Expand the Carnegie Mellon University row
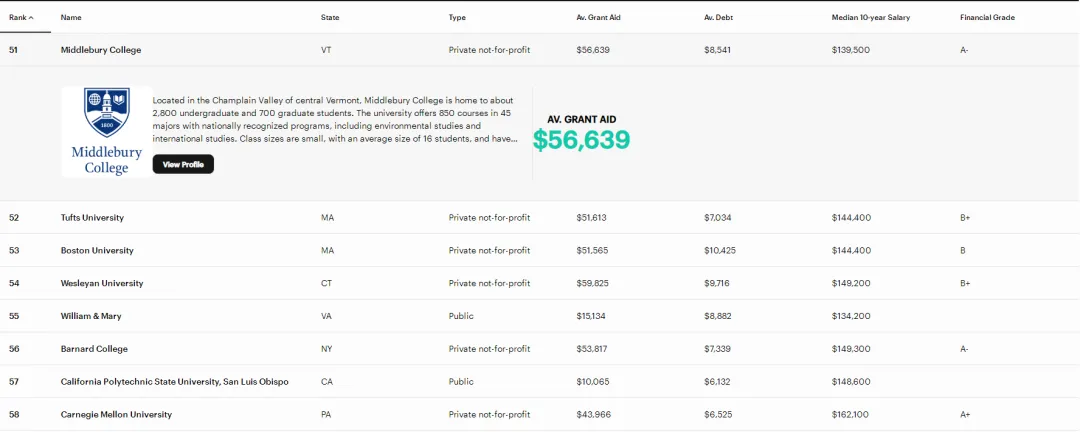The image size is (1080, 432). (116, 415)
